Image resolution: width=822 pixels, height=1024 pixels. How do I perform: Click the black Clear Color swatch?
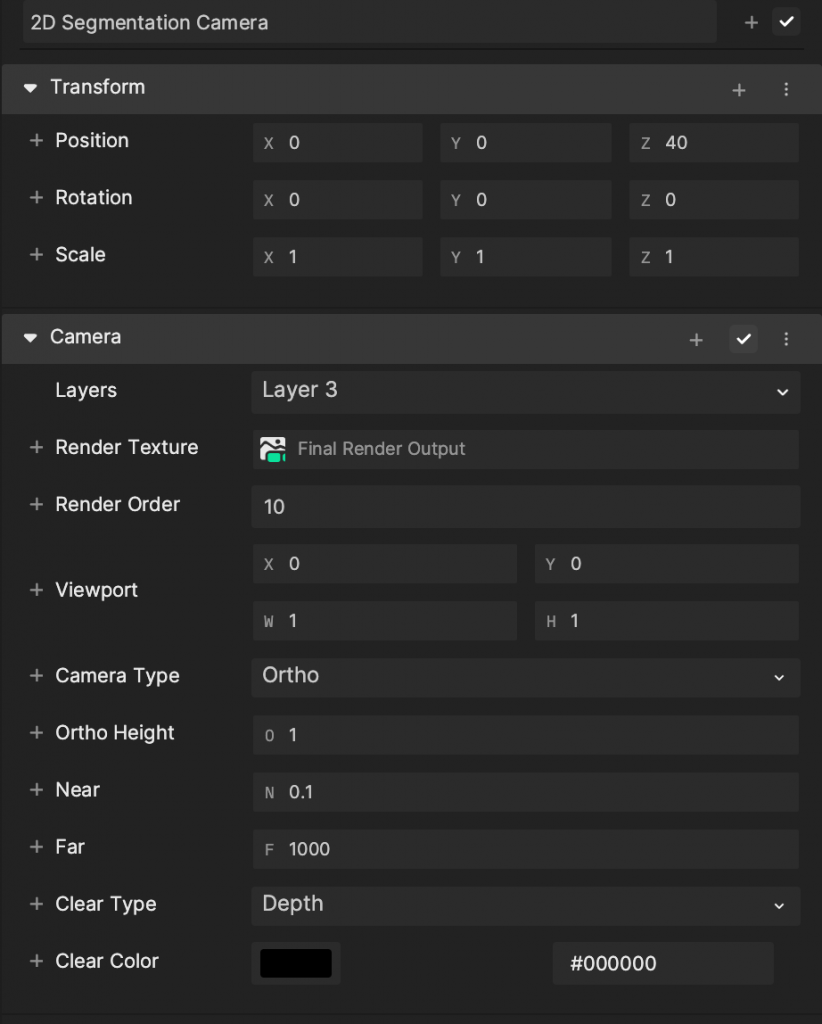point(296,963)
